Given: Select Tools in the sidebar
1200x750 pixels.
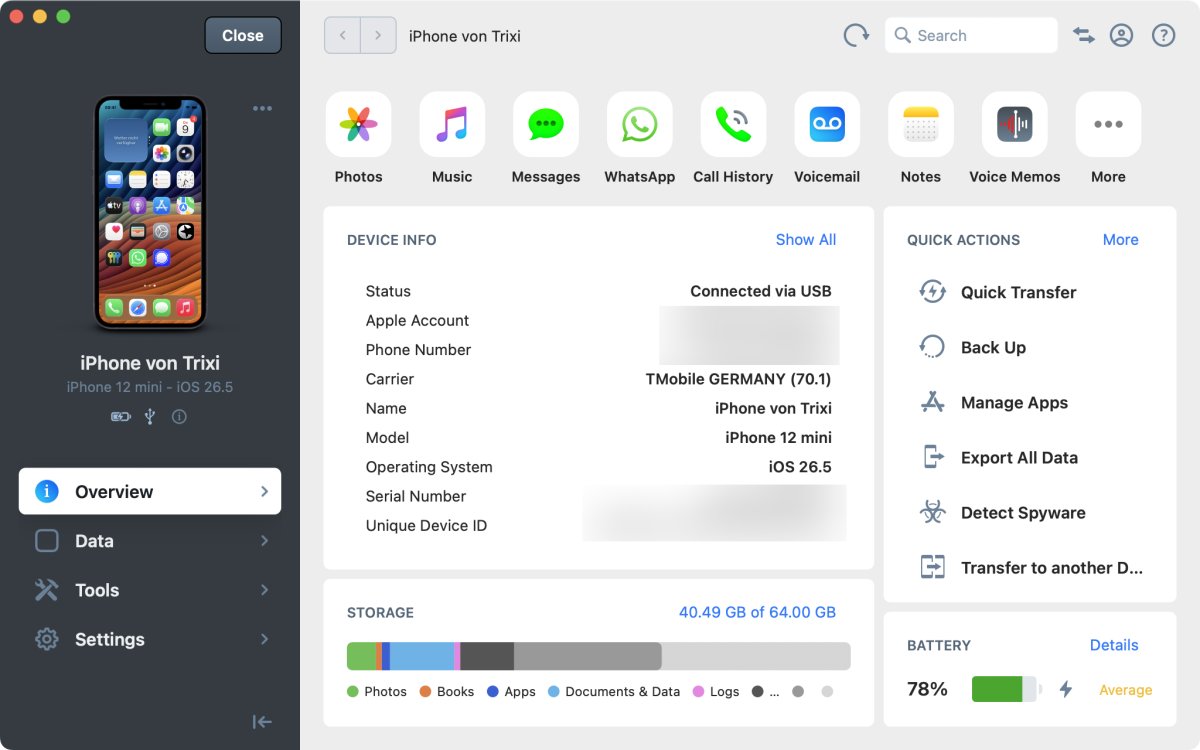Looking at the screenshot, I should (150, 590).
